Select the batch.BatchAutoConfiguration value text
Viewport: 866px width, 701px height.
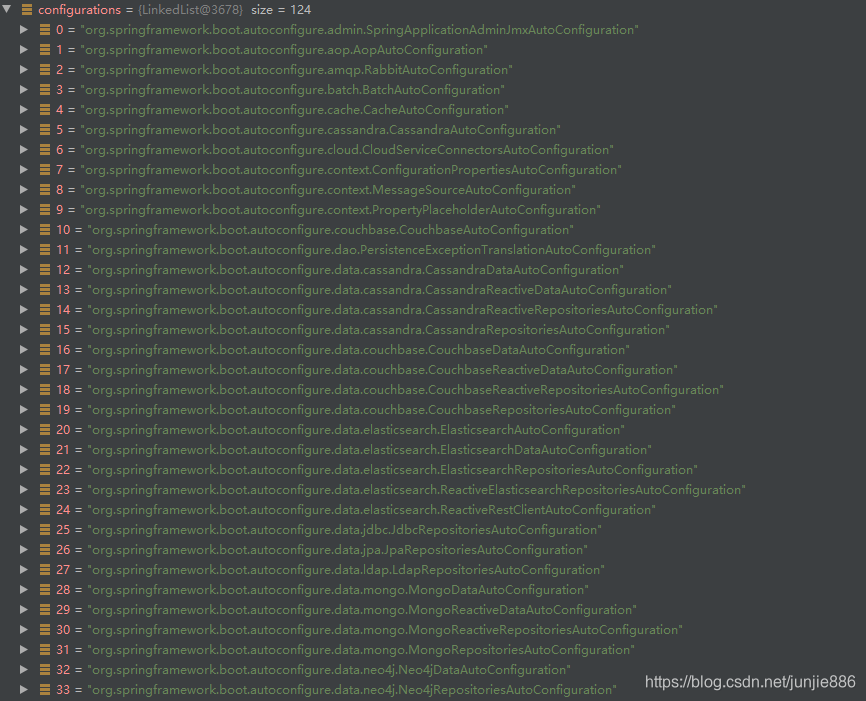tap(293, 89)
